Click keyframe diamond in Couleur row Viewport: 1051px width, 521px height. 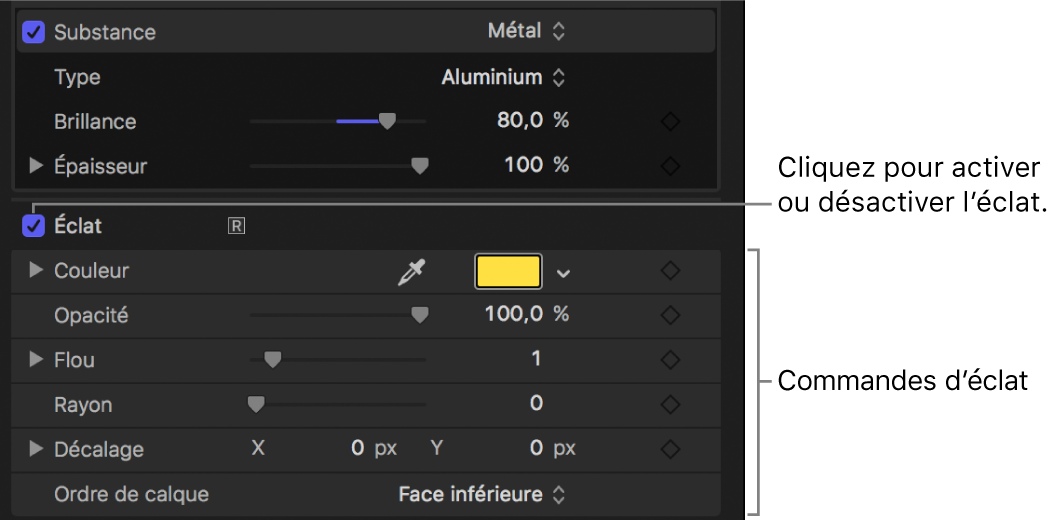670,271
